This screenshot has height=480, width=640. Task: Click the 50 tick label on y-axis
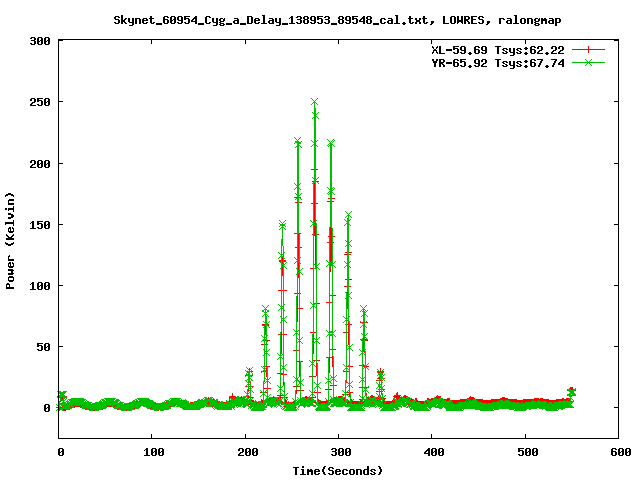[x=43, y=347]
